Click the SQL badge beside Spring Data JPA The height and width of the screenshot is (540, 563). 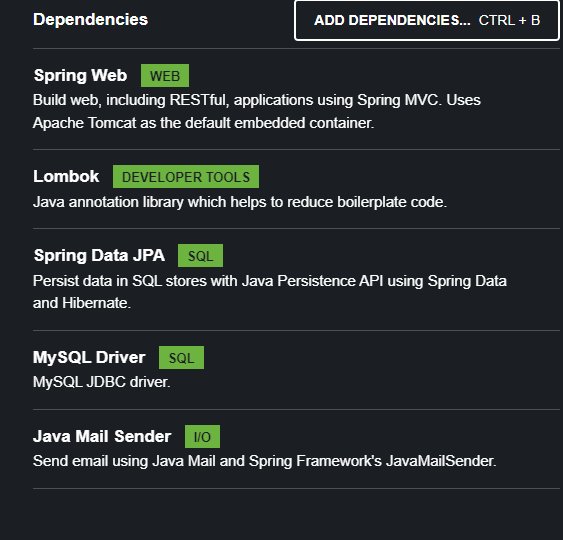coord(200,256)
